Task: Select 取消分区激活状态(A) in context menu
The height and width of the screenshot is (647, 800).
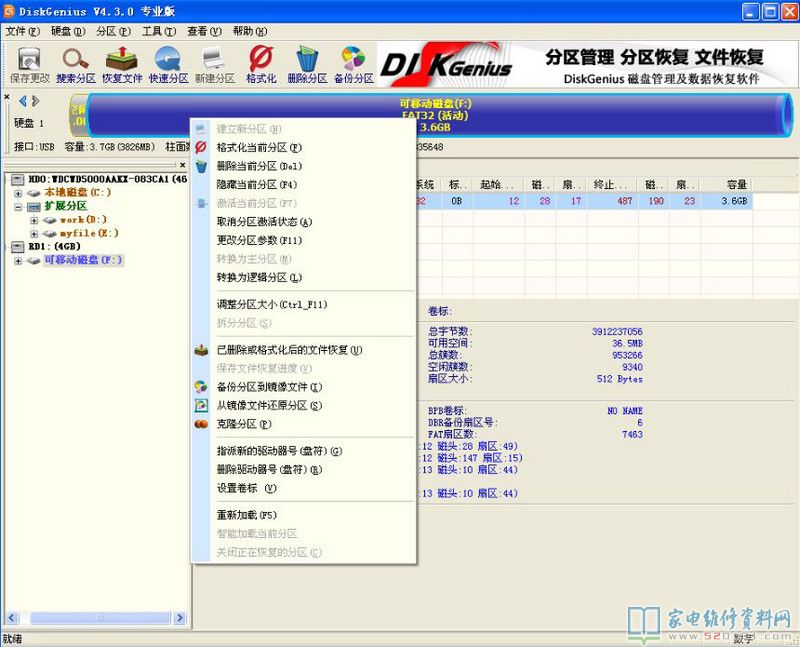Action: 304,221
